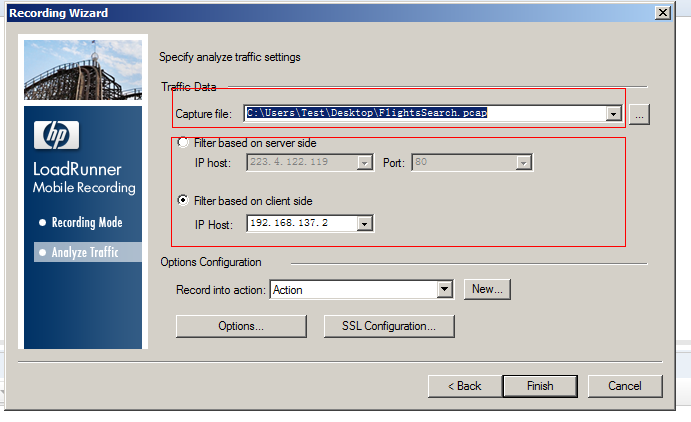The height and width of the screenshot is (422, 691).
Task: Select the Recording Mode step in sidebar
Action: tap(87, 222)
